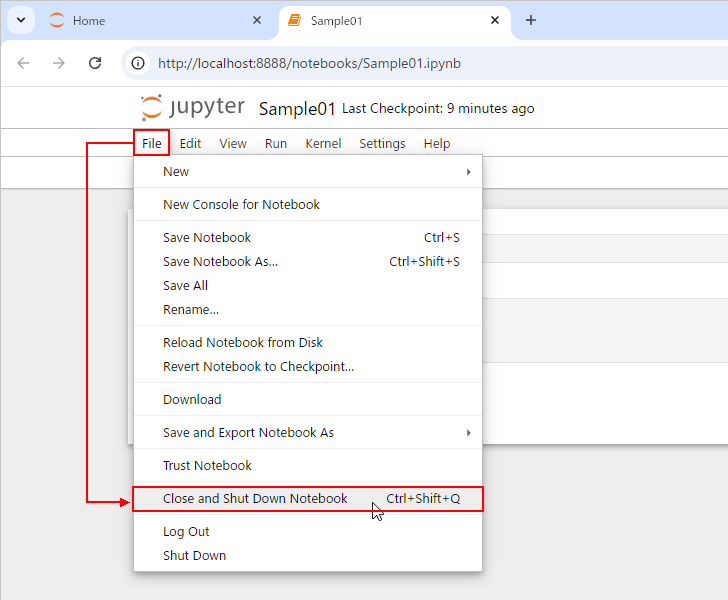Open the Edit menu
The image size is (728, 600).
pos(190,143)
